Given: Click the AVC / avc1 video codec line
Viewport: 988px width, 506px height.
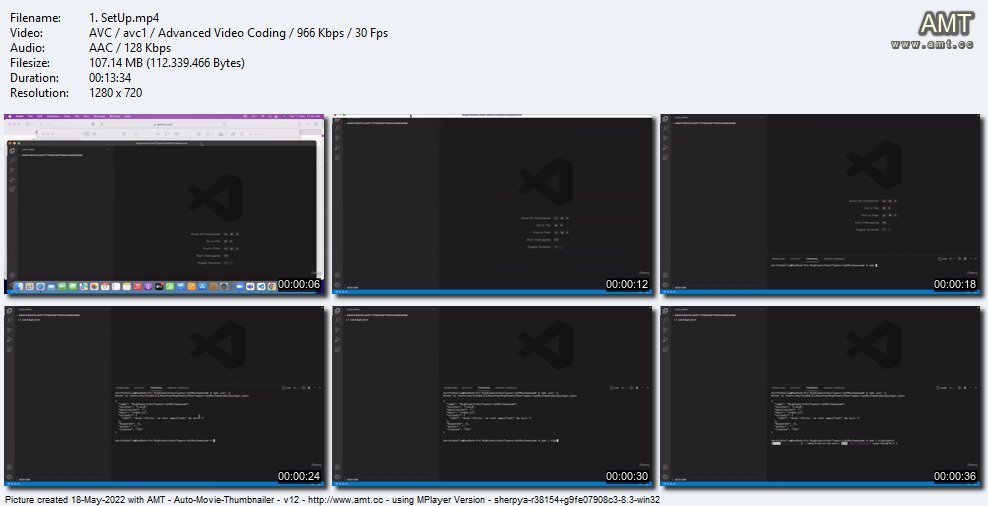Looking at the screenshot, I should [x=239, y=33].
